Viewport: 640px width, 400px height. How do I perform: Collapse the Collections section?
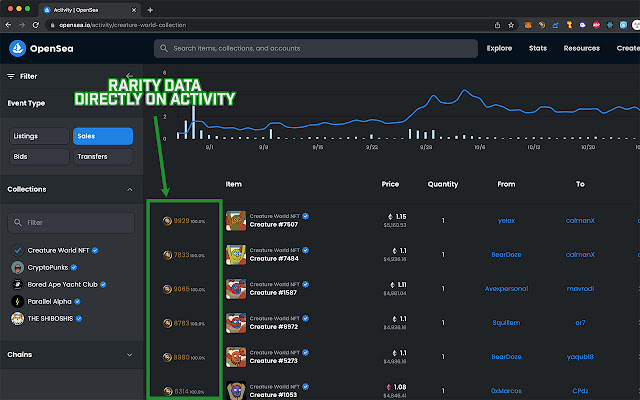point(129,189)
